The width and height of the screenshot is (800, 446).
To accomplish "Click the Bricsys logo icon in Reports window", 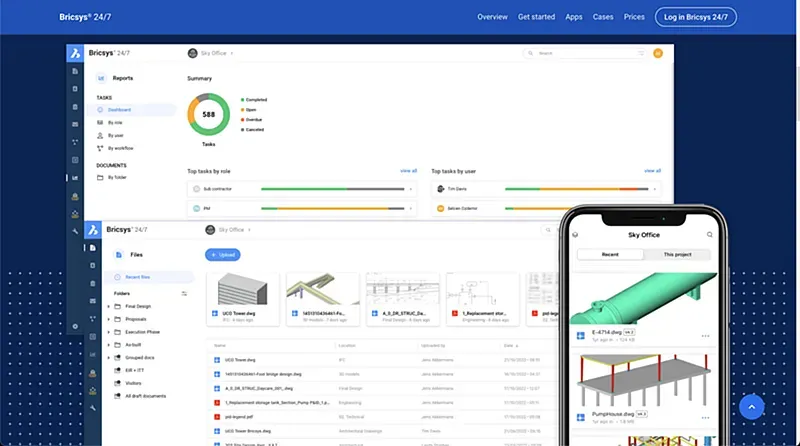I will click(x=75, y=53).
